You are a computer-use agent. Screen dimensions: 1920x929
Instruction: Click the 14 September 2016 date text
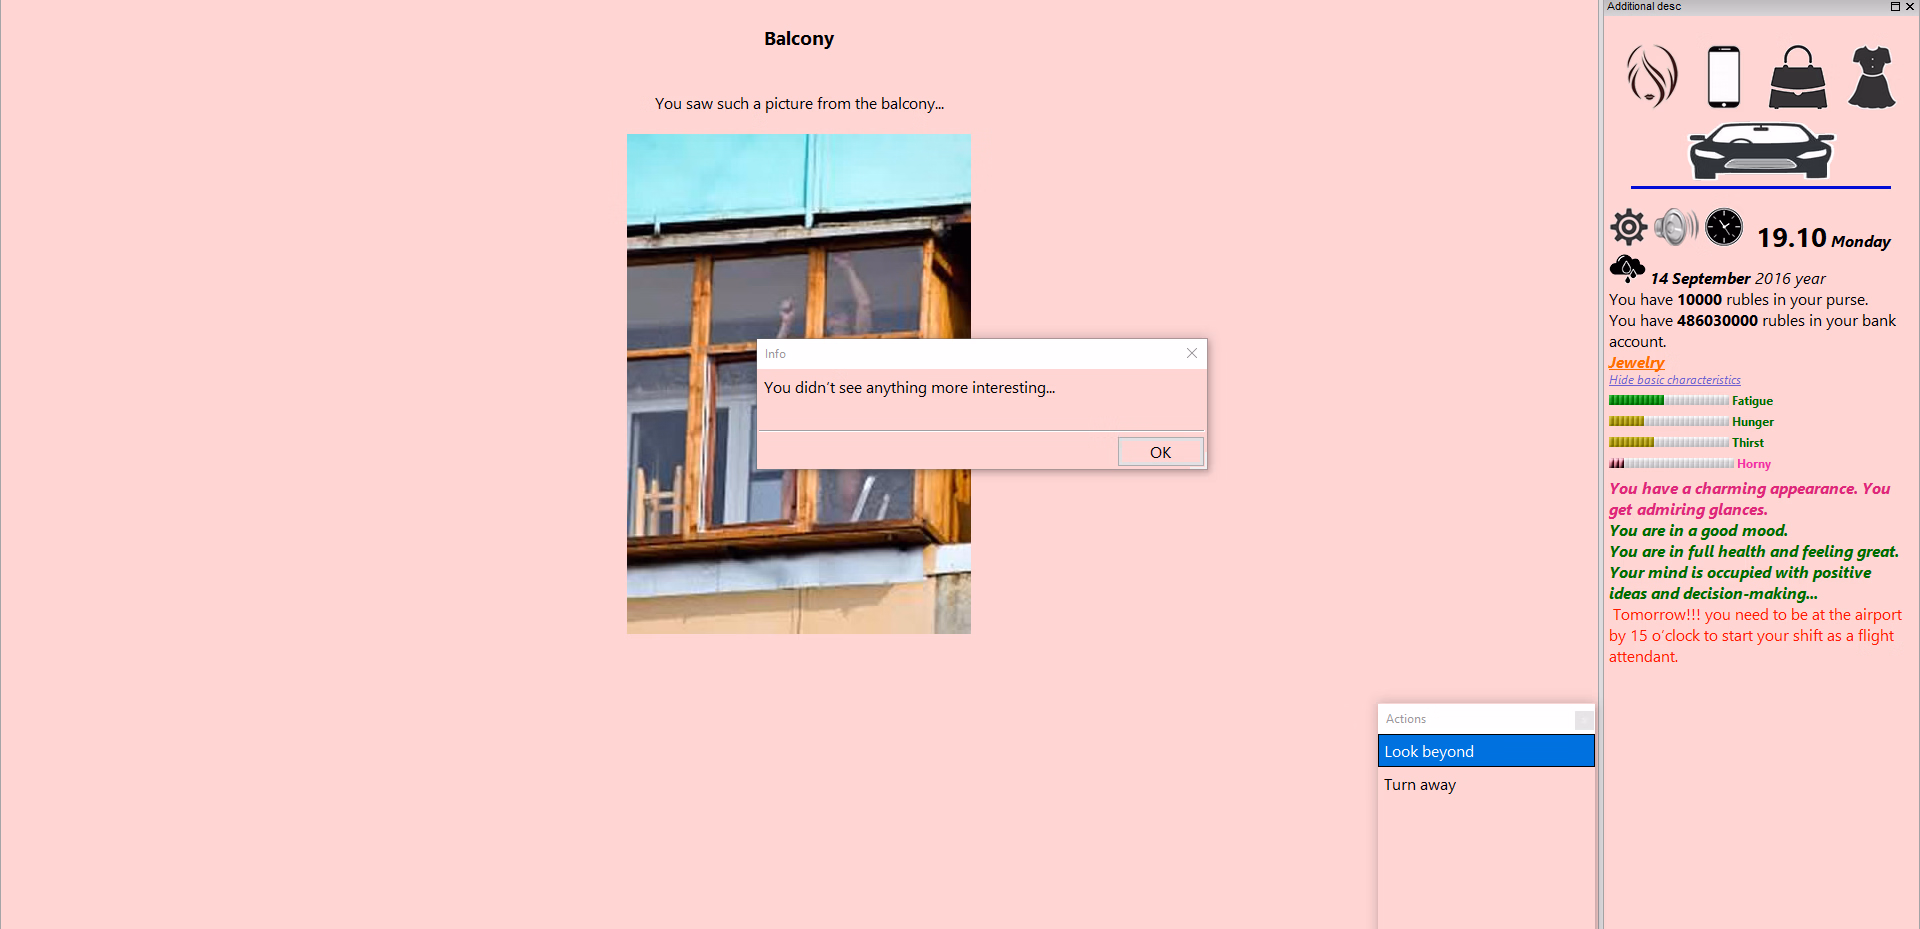point(1738,279)
